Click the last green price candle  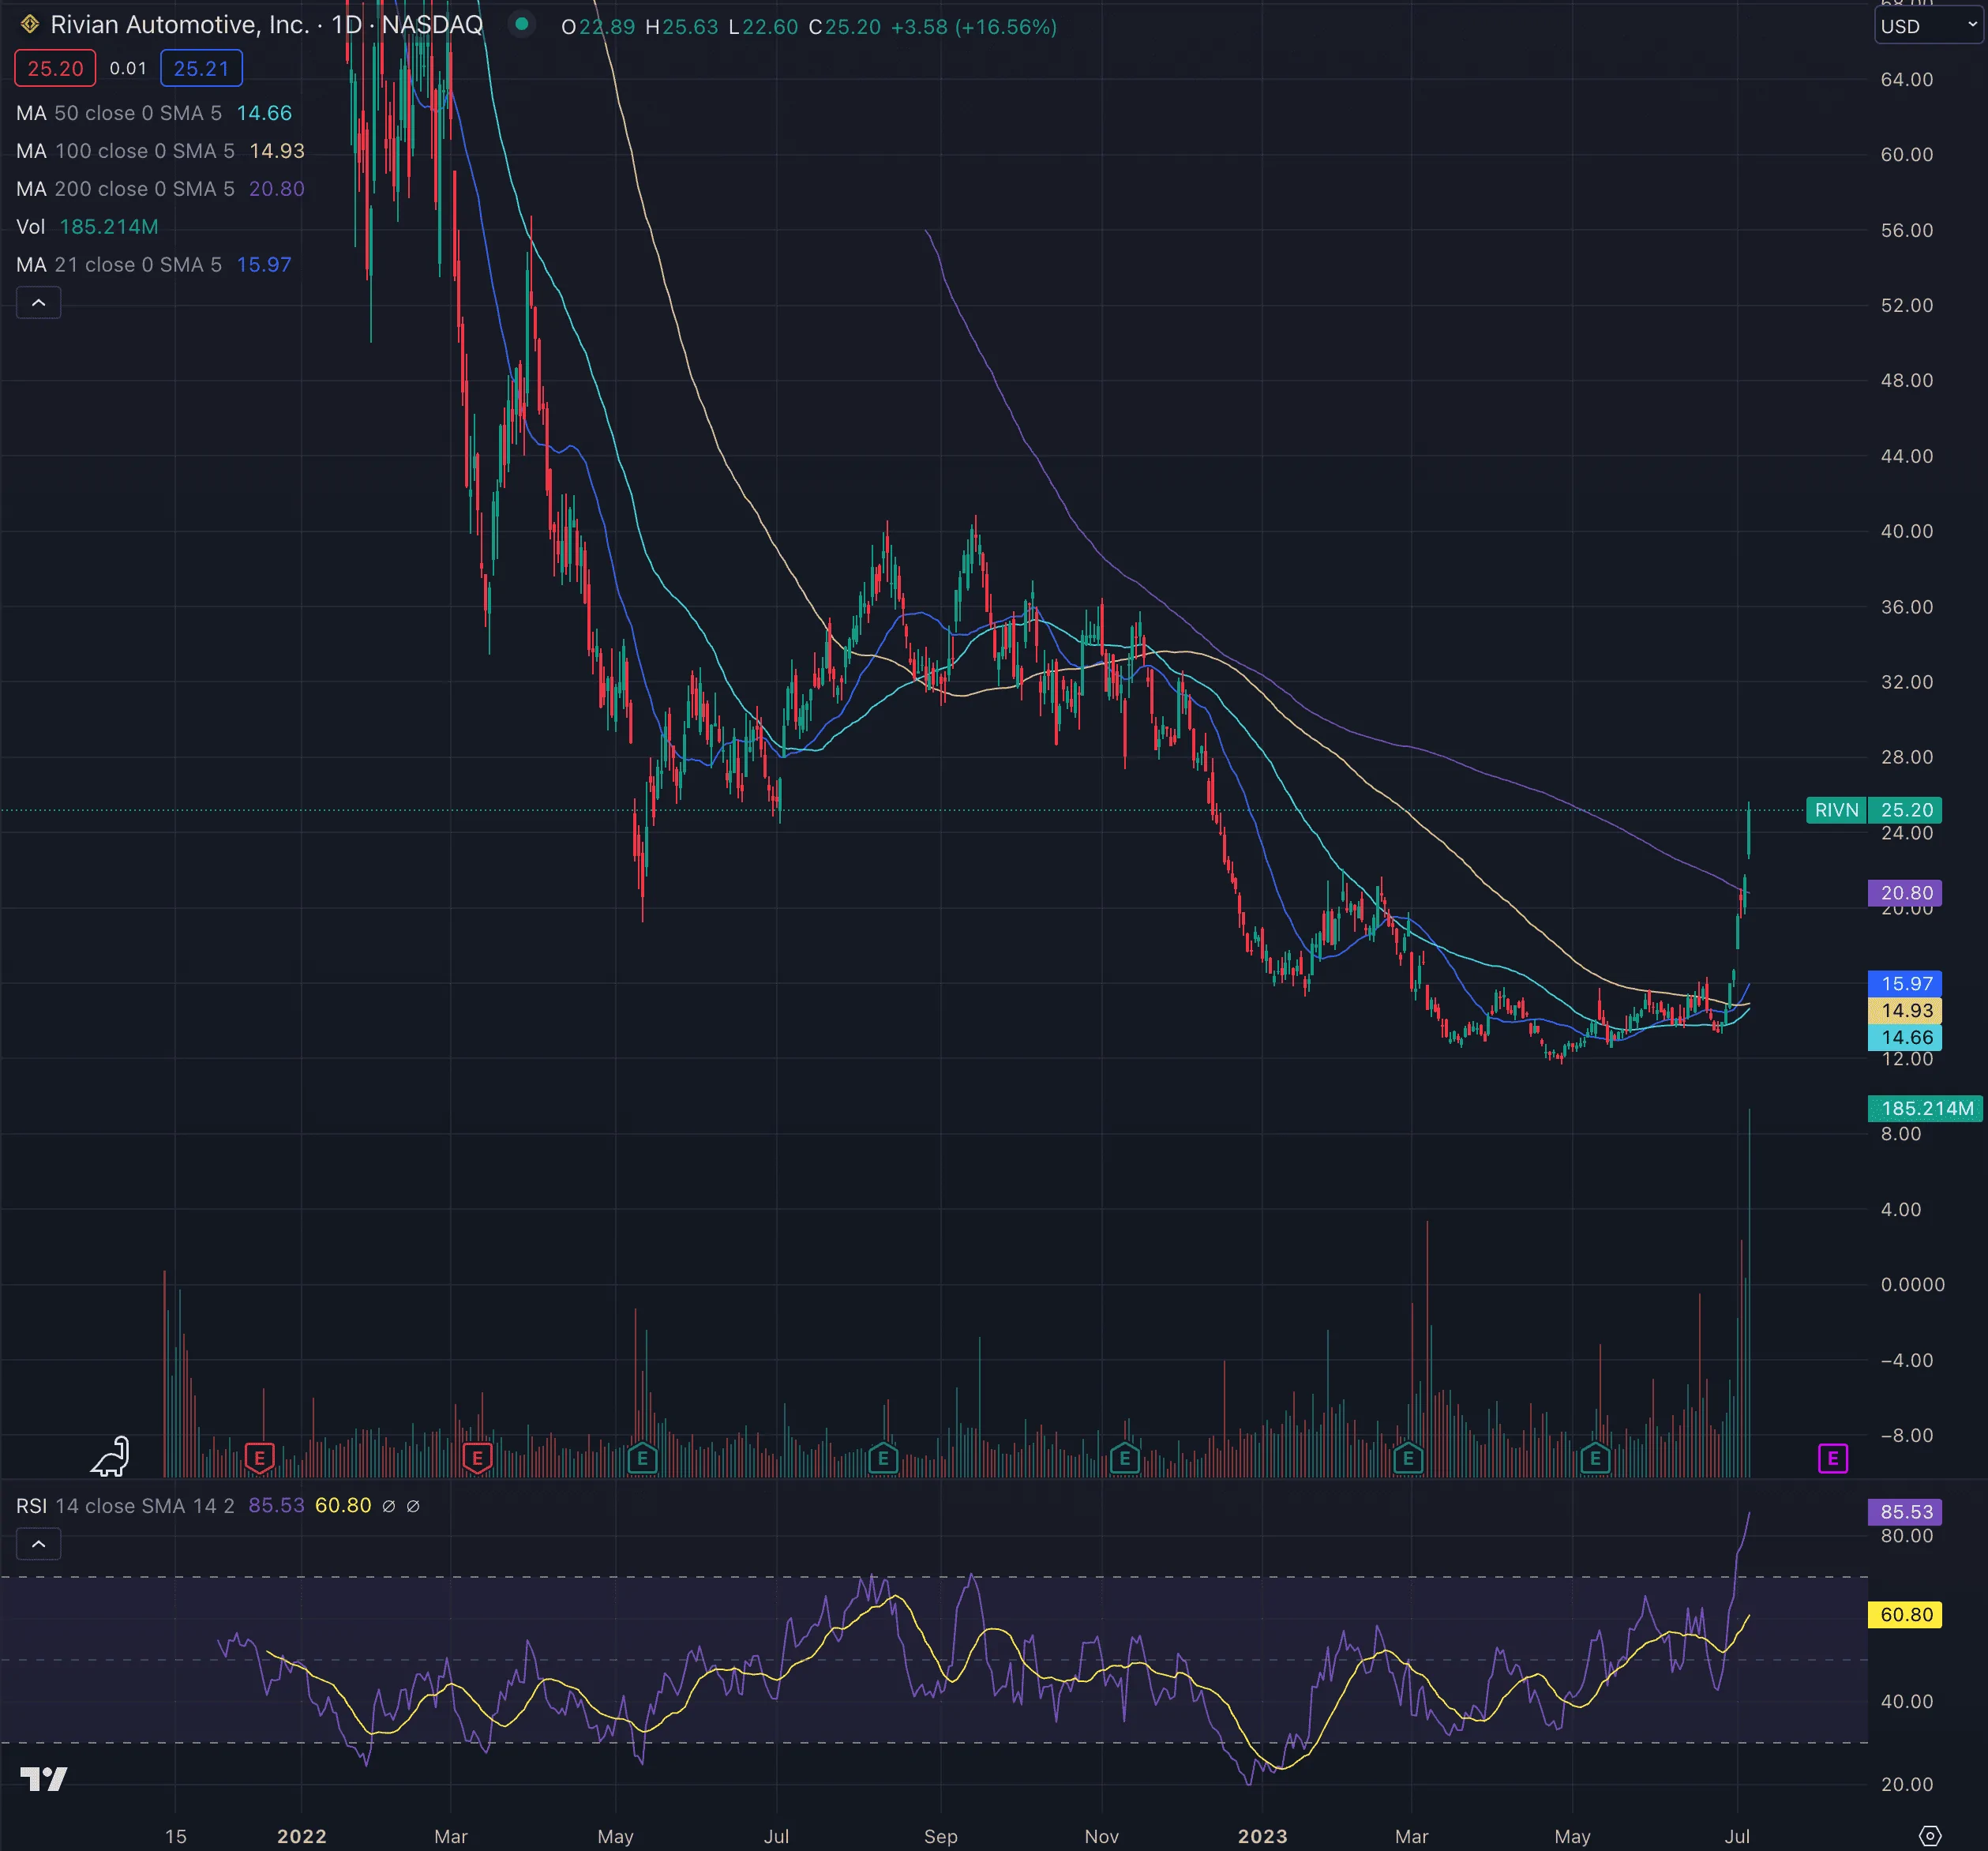[x=1749, y=829]
